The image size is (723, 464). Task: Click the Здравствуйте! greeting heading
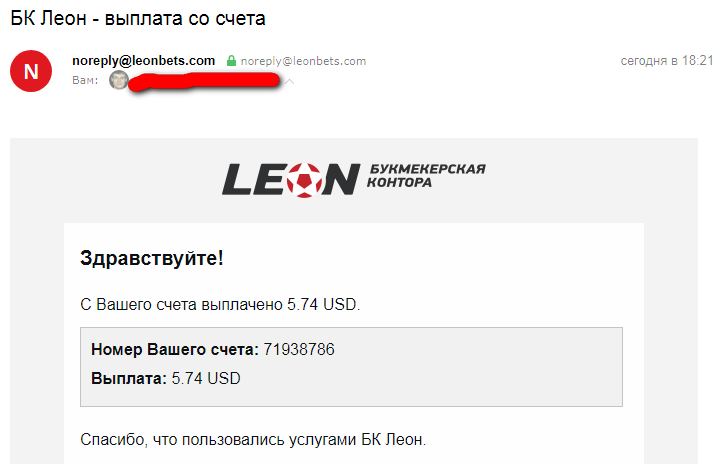[152, 258]
